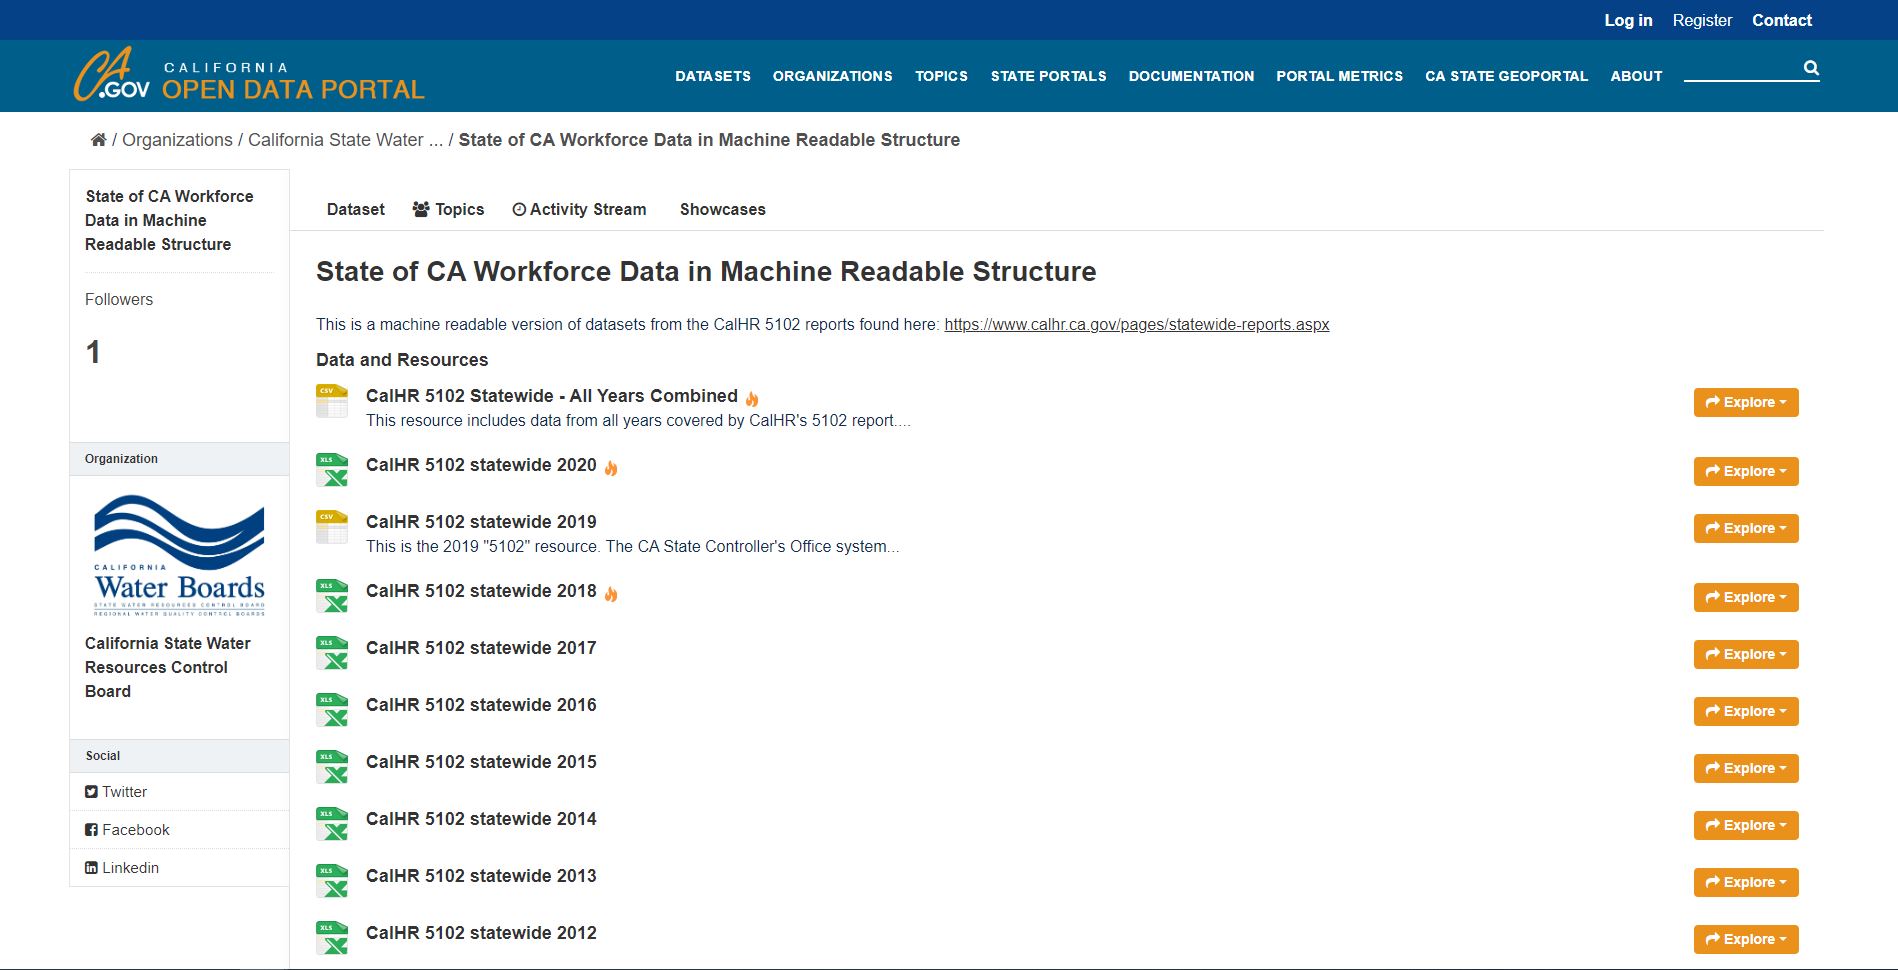Open State Portals in navigation
Image resolution: width=1898 pixels, height=970 pixels.
pos(1049,76)
